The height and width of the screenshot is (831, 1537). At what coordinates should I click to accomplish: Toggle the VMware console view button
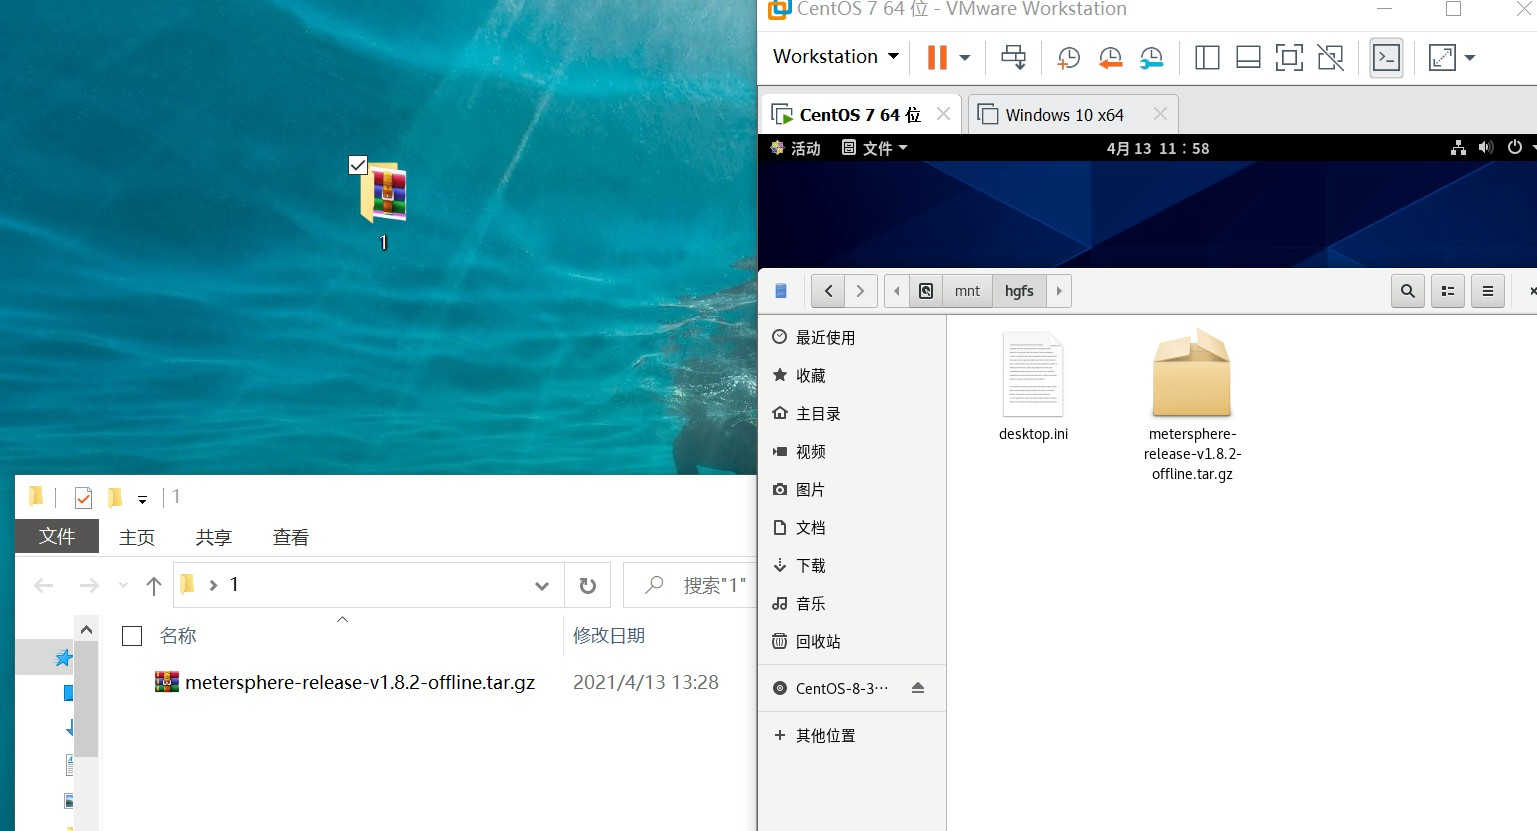tap(1386, 58)
